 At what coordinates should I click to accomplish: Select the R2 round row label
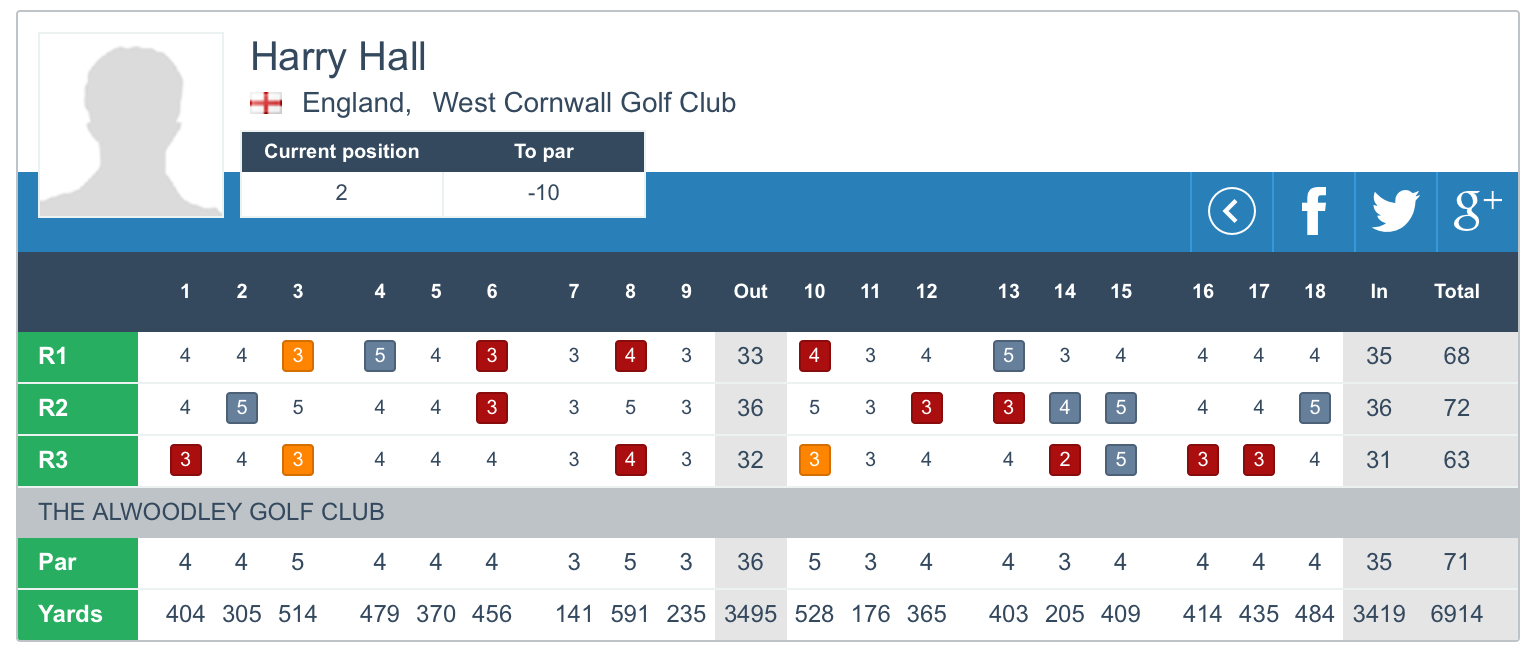pos(78,408)
